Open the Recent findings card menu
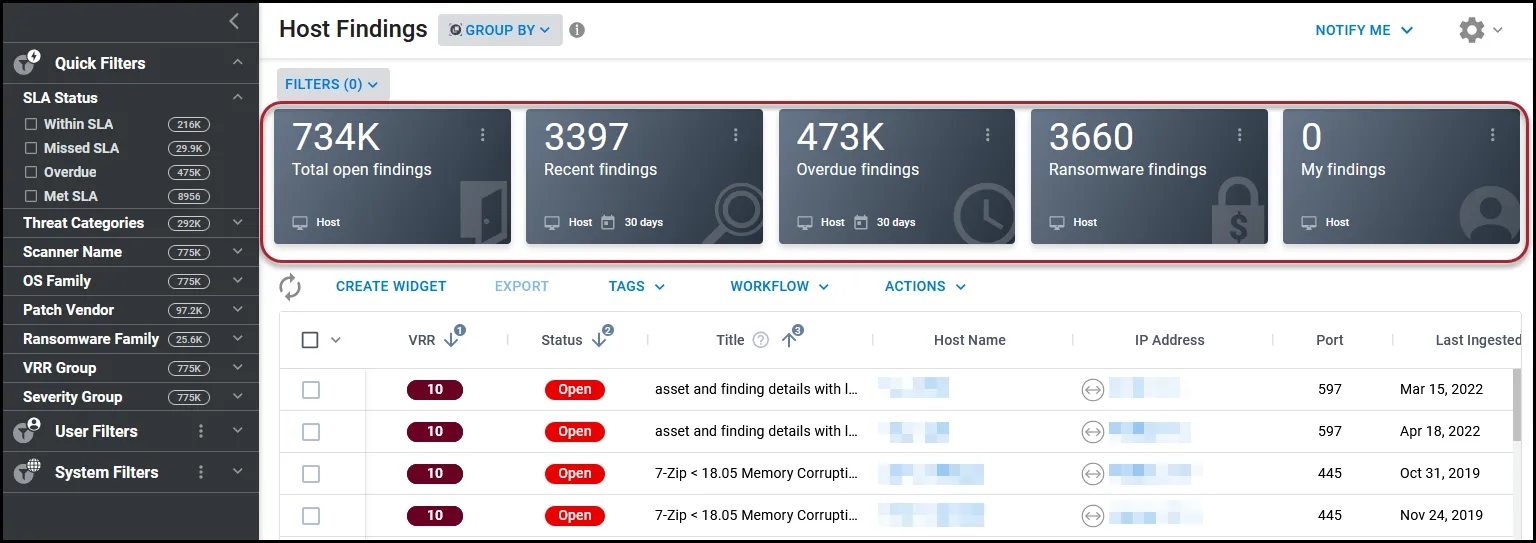Screen dimensions: 1536x543 [x=736, y=135]
